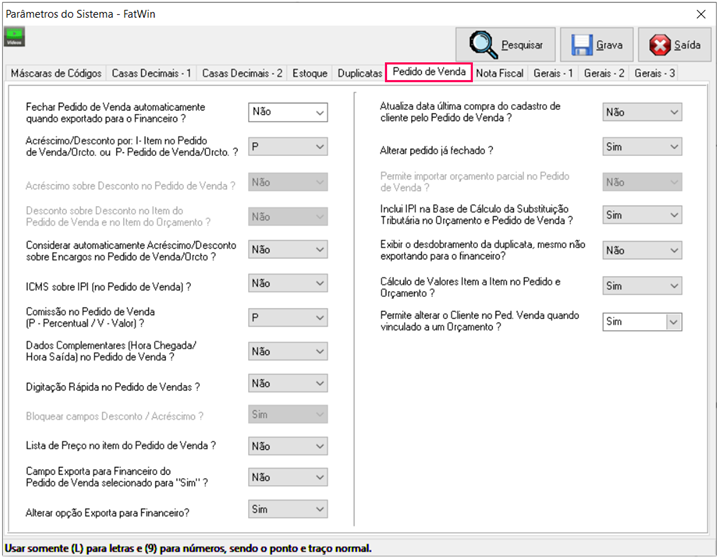721x559 pixels.
Task: Switch to the Nota Fiscal tab
Action: pos(499,73)
